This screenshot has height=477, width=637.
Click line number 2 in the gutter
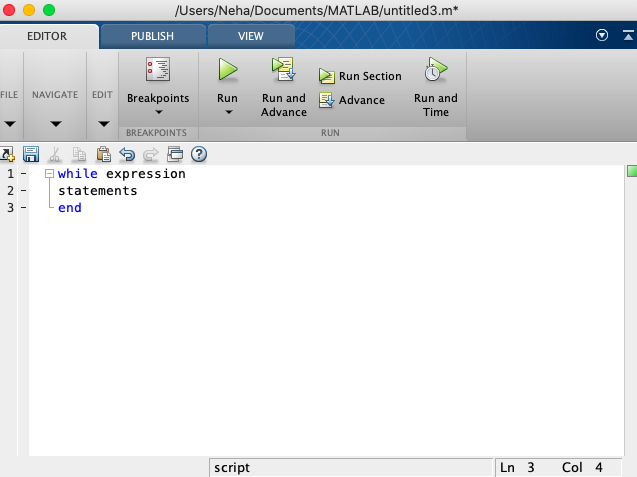tap(10, 191)
